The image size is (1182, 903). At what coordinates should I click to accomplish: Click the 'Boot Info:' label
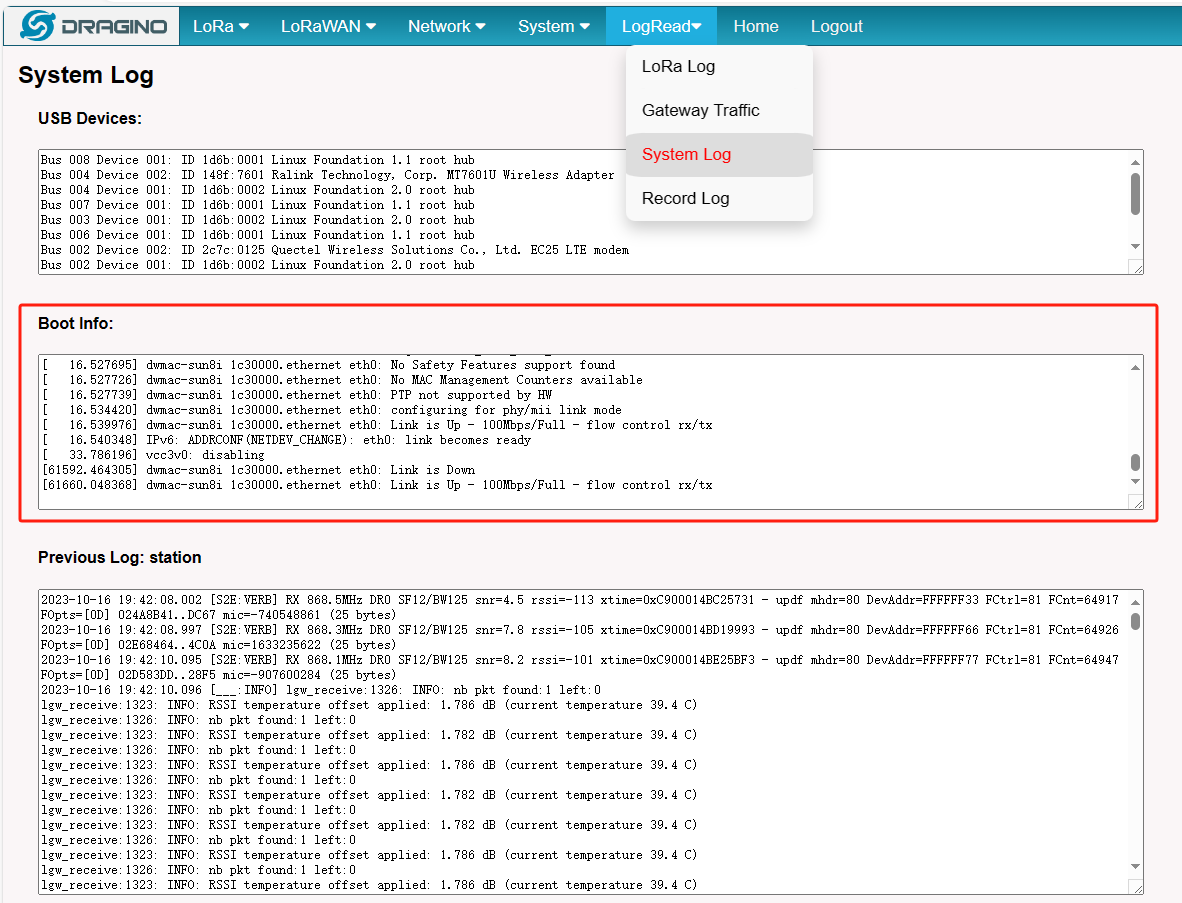tap(75, 323)
